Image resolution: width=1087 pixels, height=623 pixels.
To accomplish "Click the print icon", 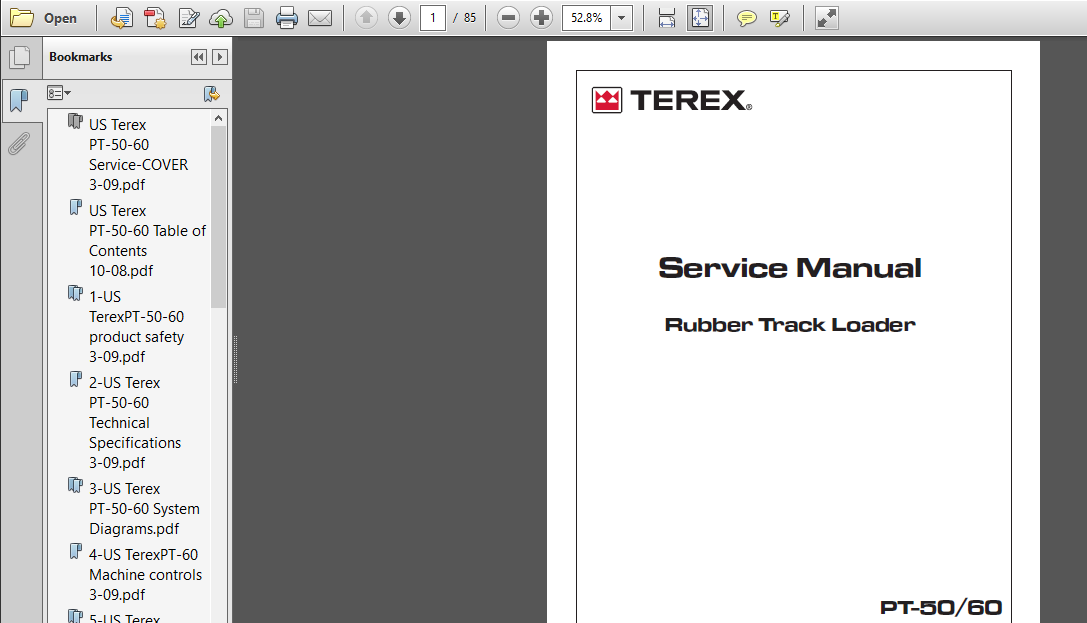I will click(x=286, y=18).
